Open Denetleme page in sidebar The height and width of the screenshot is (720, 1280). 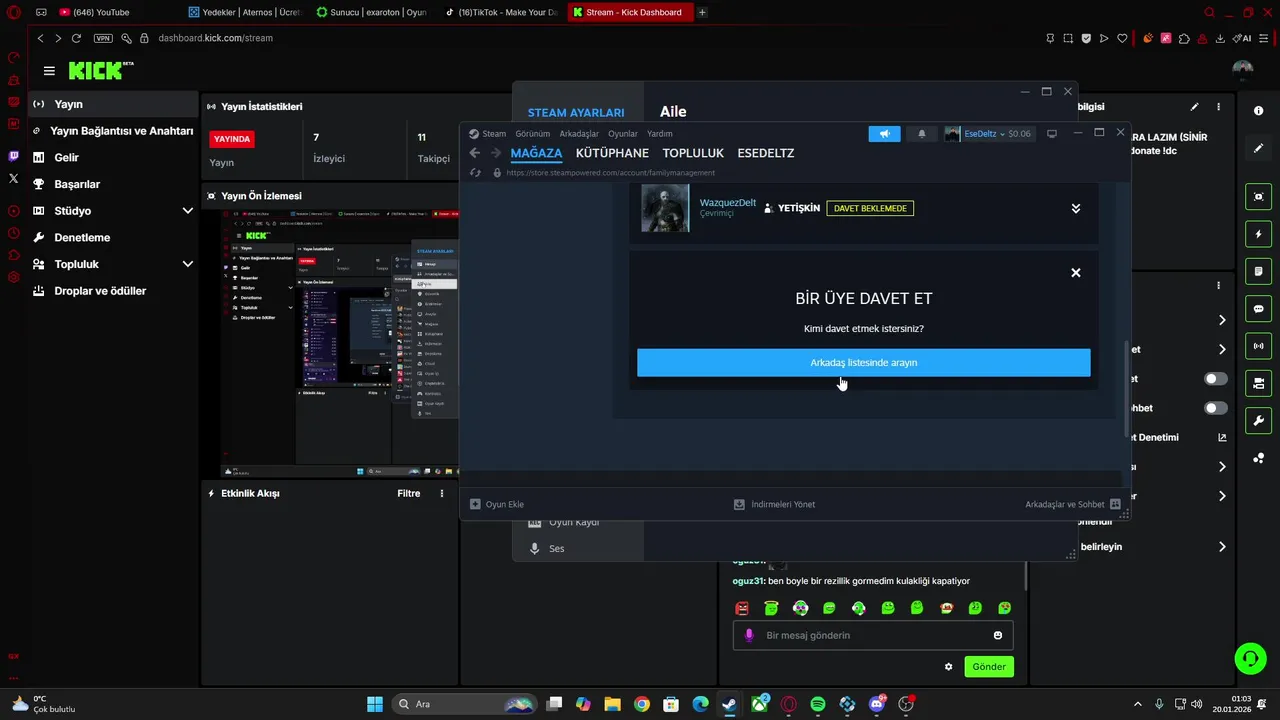click(x=113, y=237)
